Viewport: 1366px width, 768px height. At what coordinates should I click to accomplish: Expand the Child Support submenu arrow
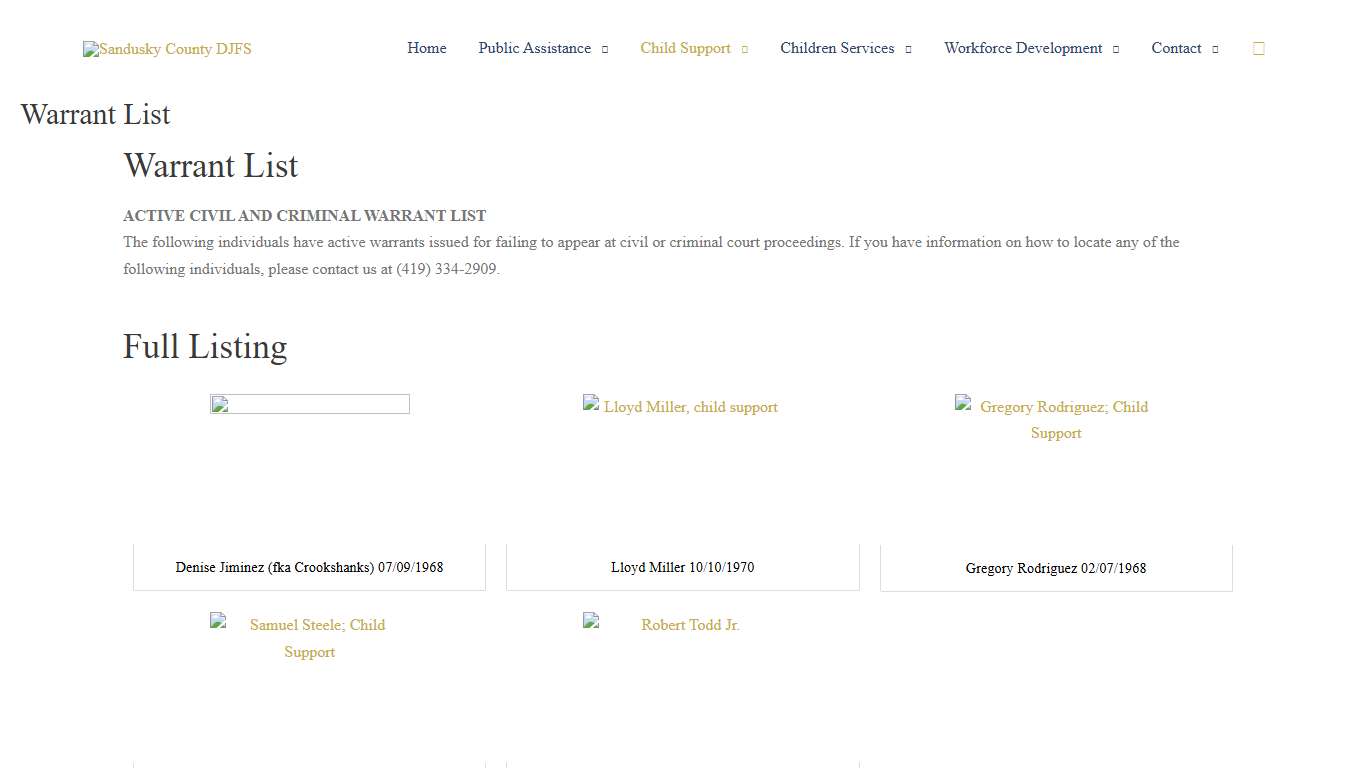click(745, 49)
